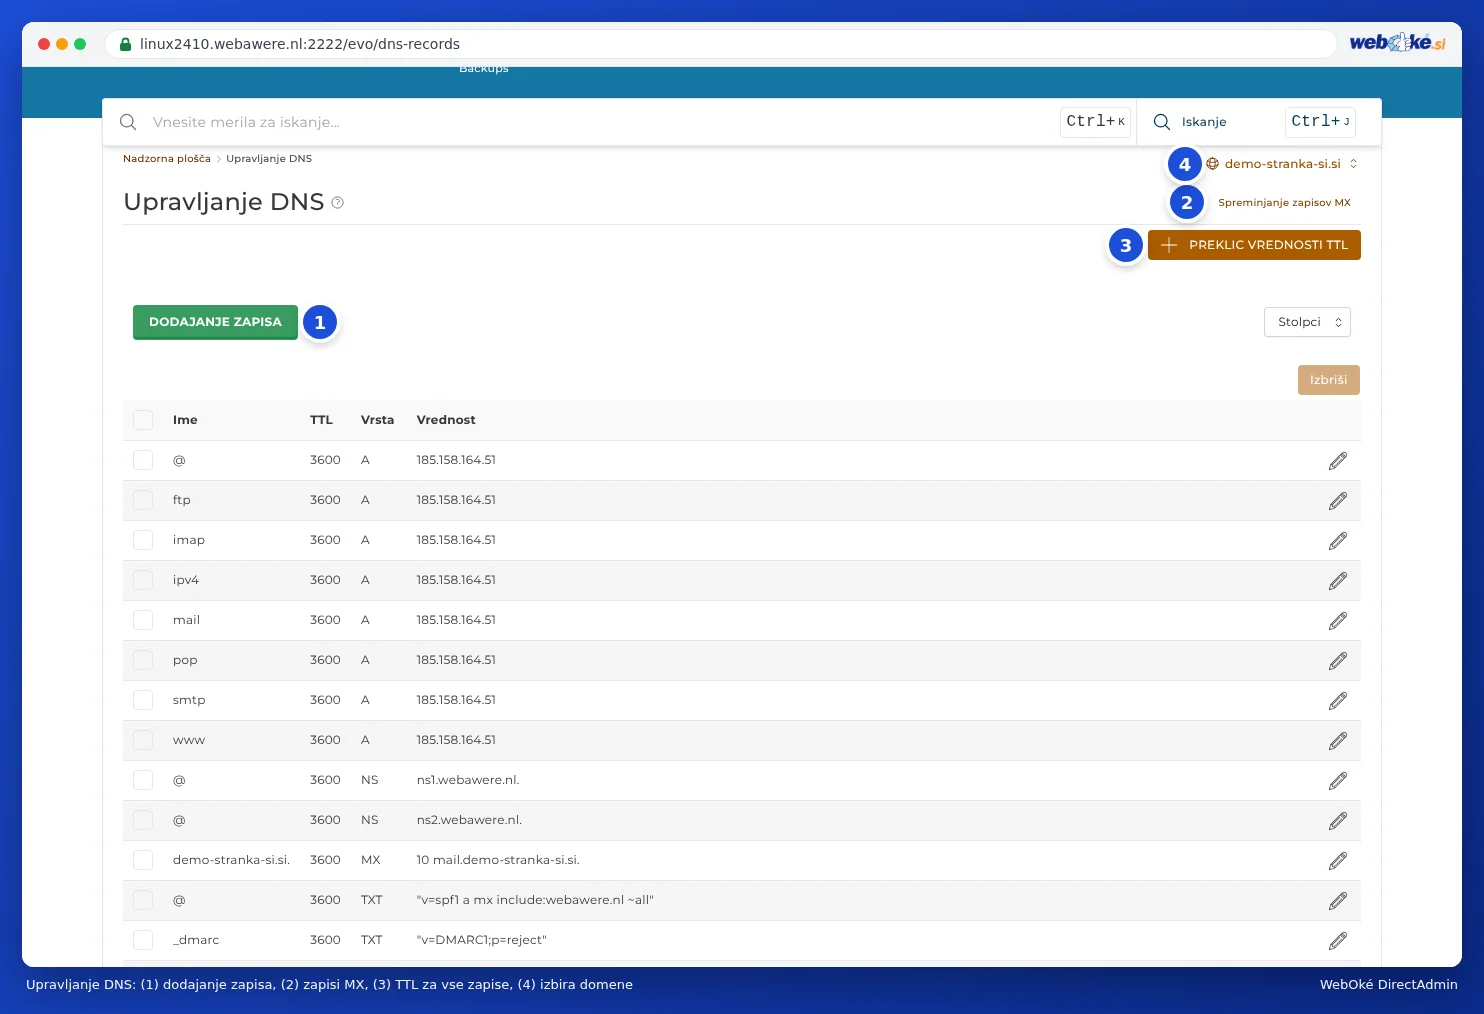The image size is (1484, 1014).
Task: Select the mail record checkbox
Action: pos(143,620)
